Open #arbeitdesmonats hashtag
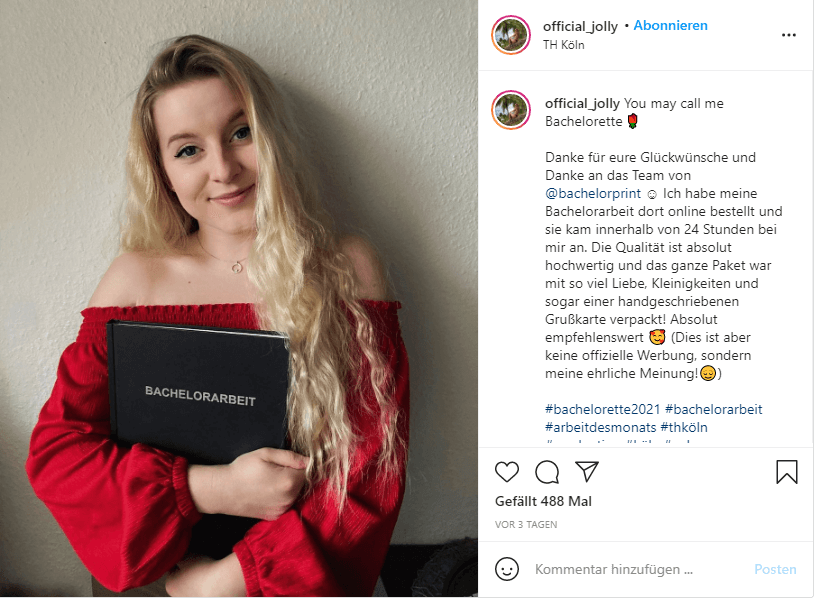Image resolution: width=815 pixels, height=598 pixels. click(600, 428)
